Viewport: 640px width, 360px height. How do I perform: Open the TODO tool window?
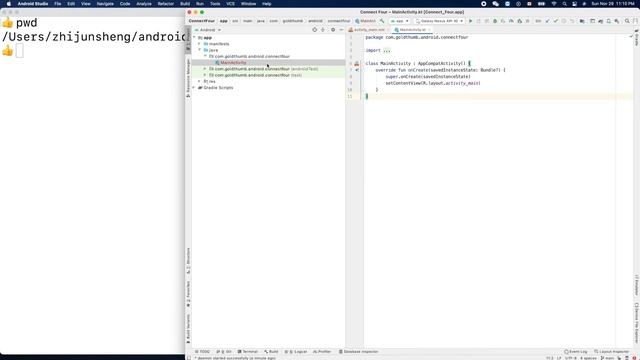tap(202, 351)
